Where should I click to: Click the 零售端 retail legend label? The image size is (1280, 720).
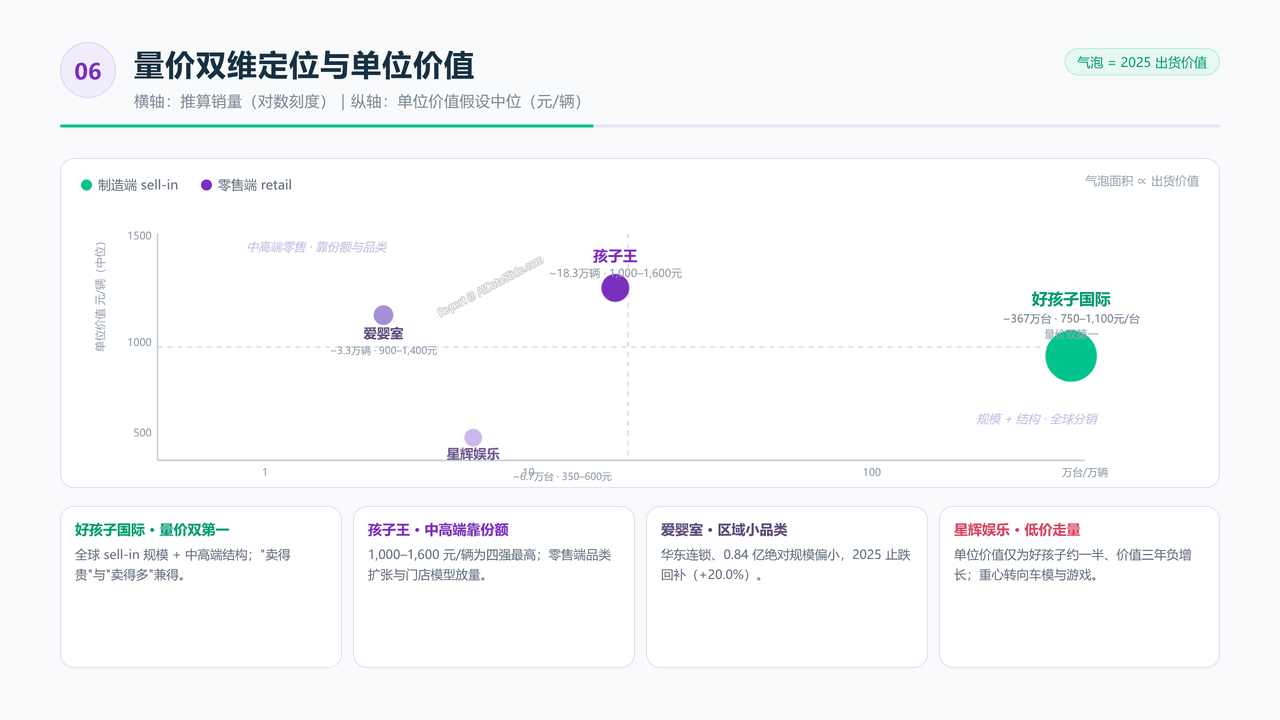255,185
